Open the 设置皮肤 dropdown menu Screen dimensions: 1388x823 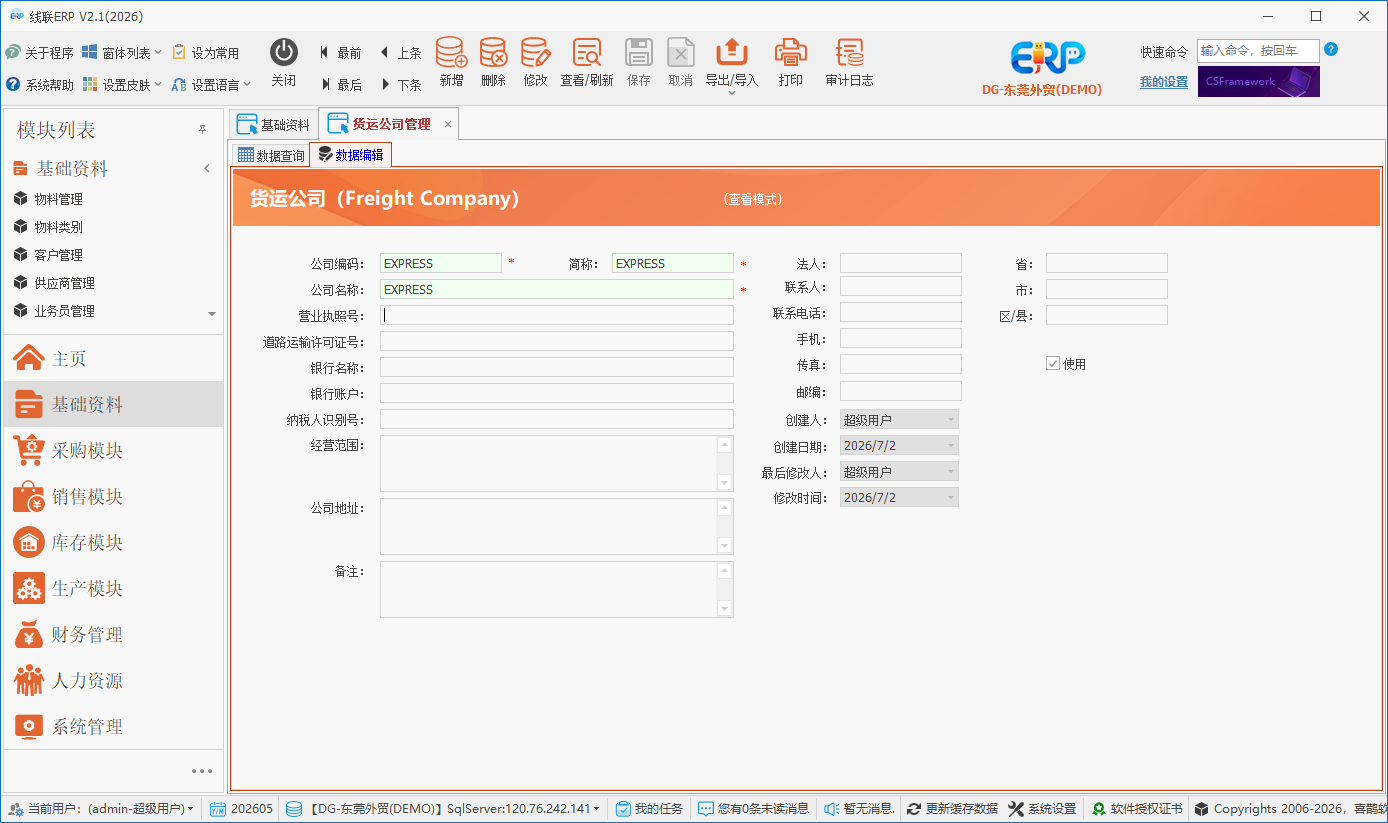pos(123,85)
